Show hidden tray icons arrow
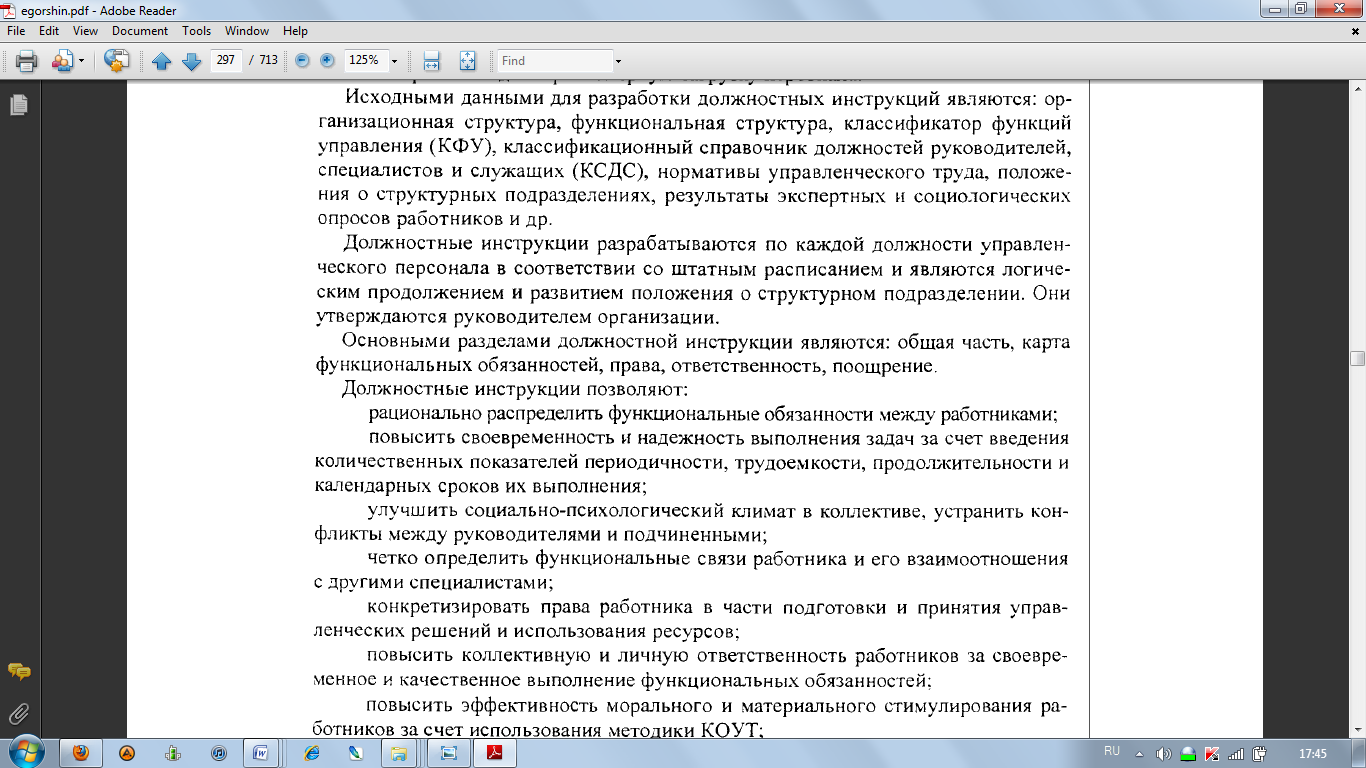This screenshot has height=768, width=1366. (x=1140, y=753)
